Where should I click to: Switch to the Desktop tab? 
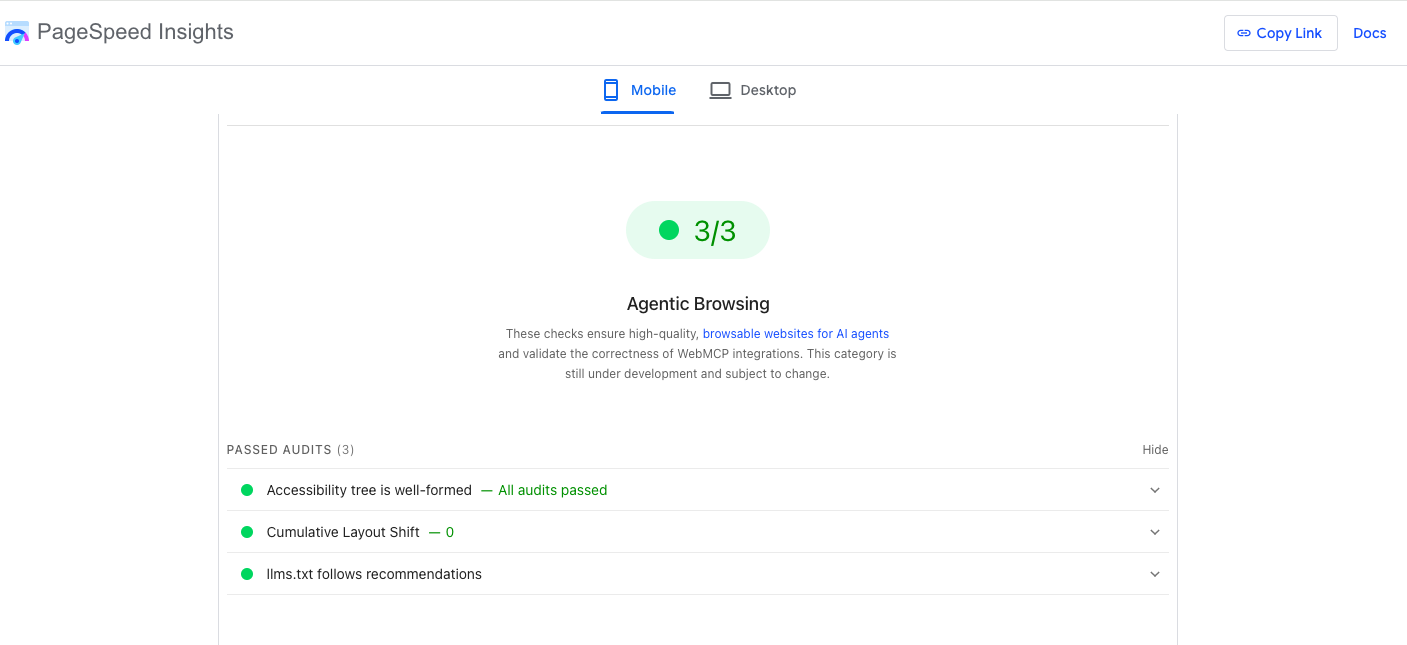pos(753,90)
